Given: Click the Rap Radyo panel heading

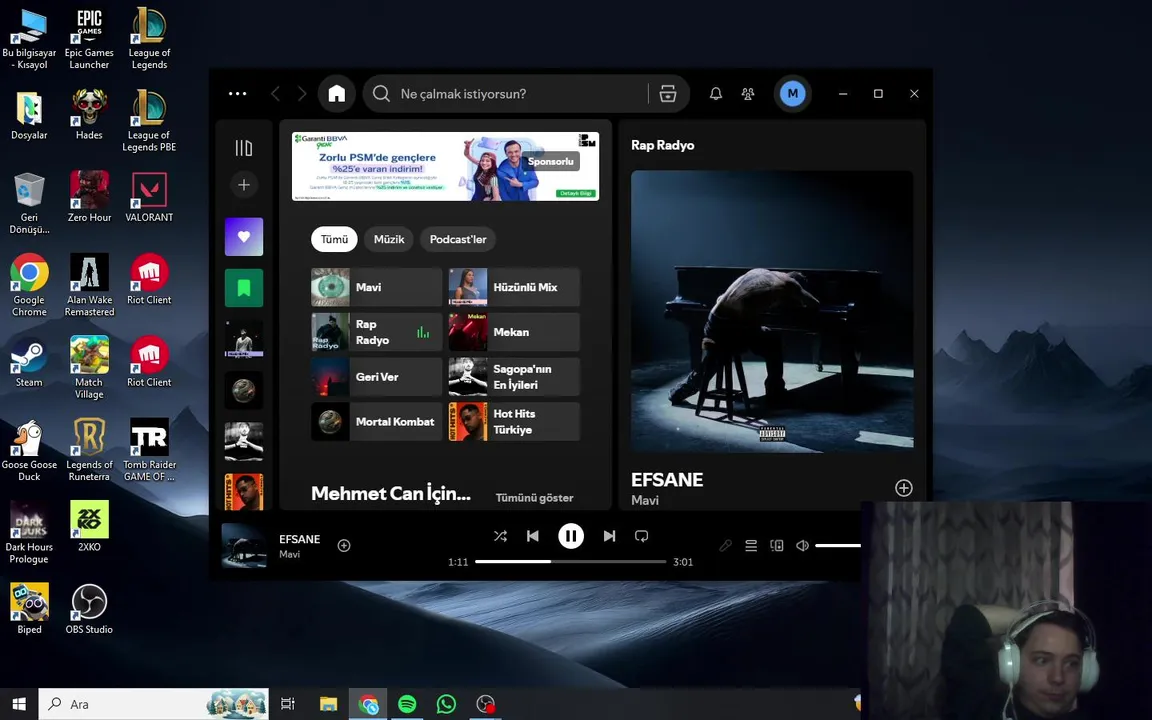Looking at the screenshot, I should [663, 145].
